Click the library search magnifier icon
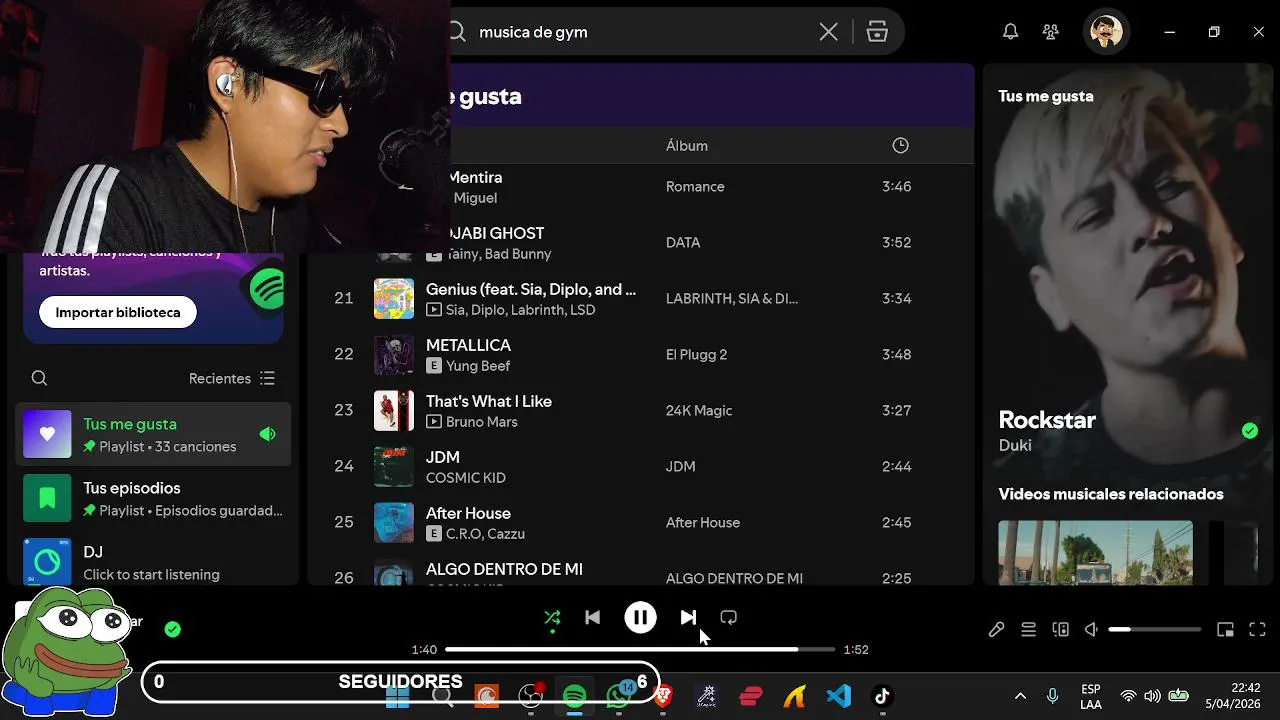The width and height of the screenshot is (1280, 720). (39, 378)
